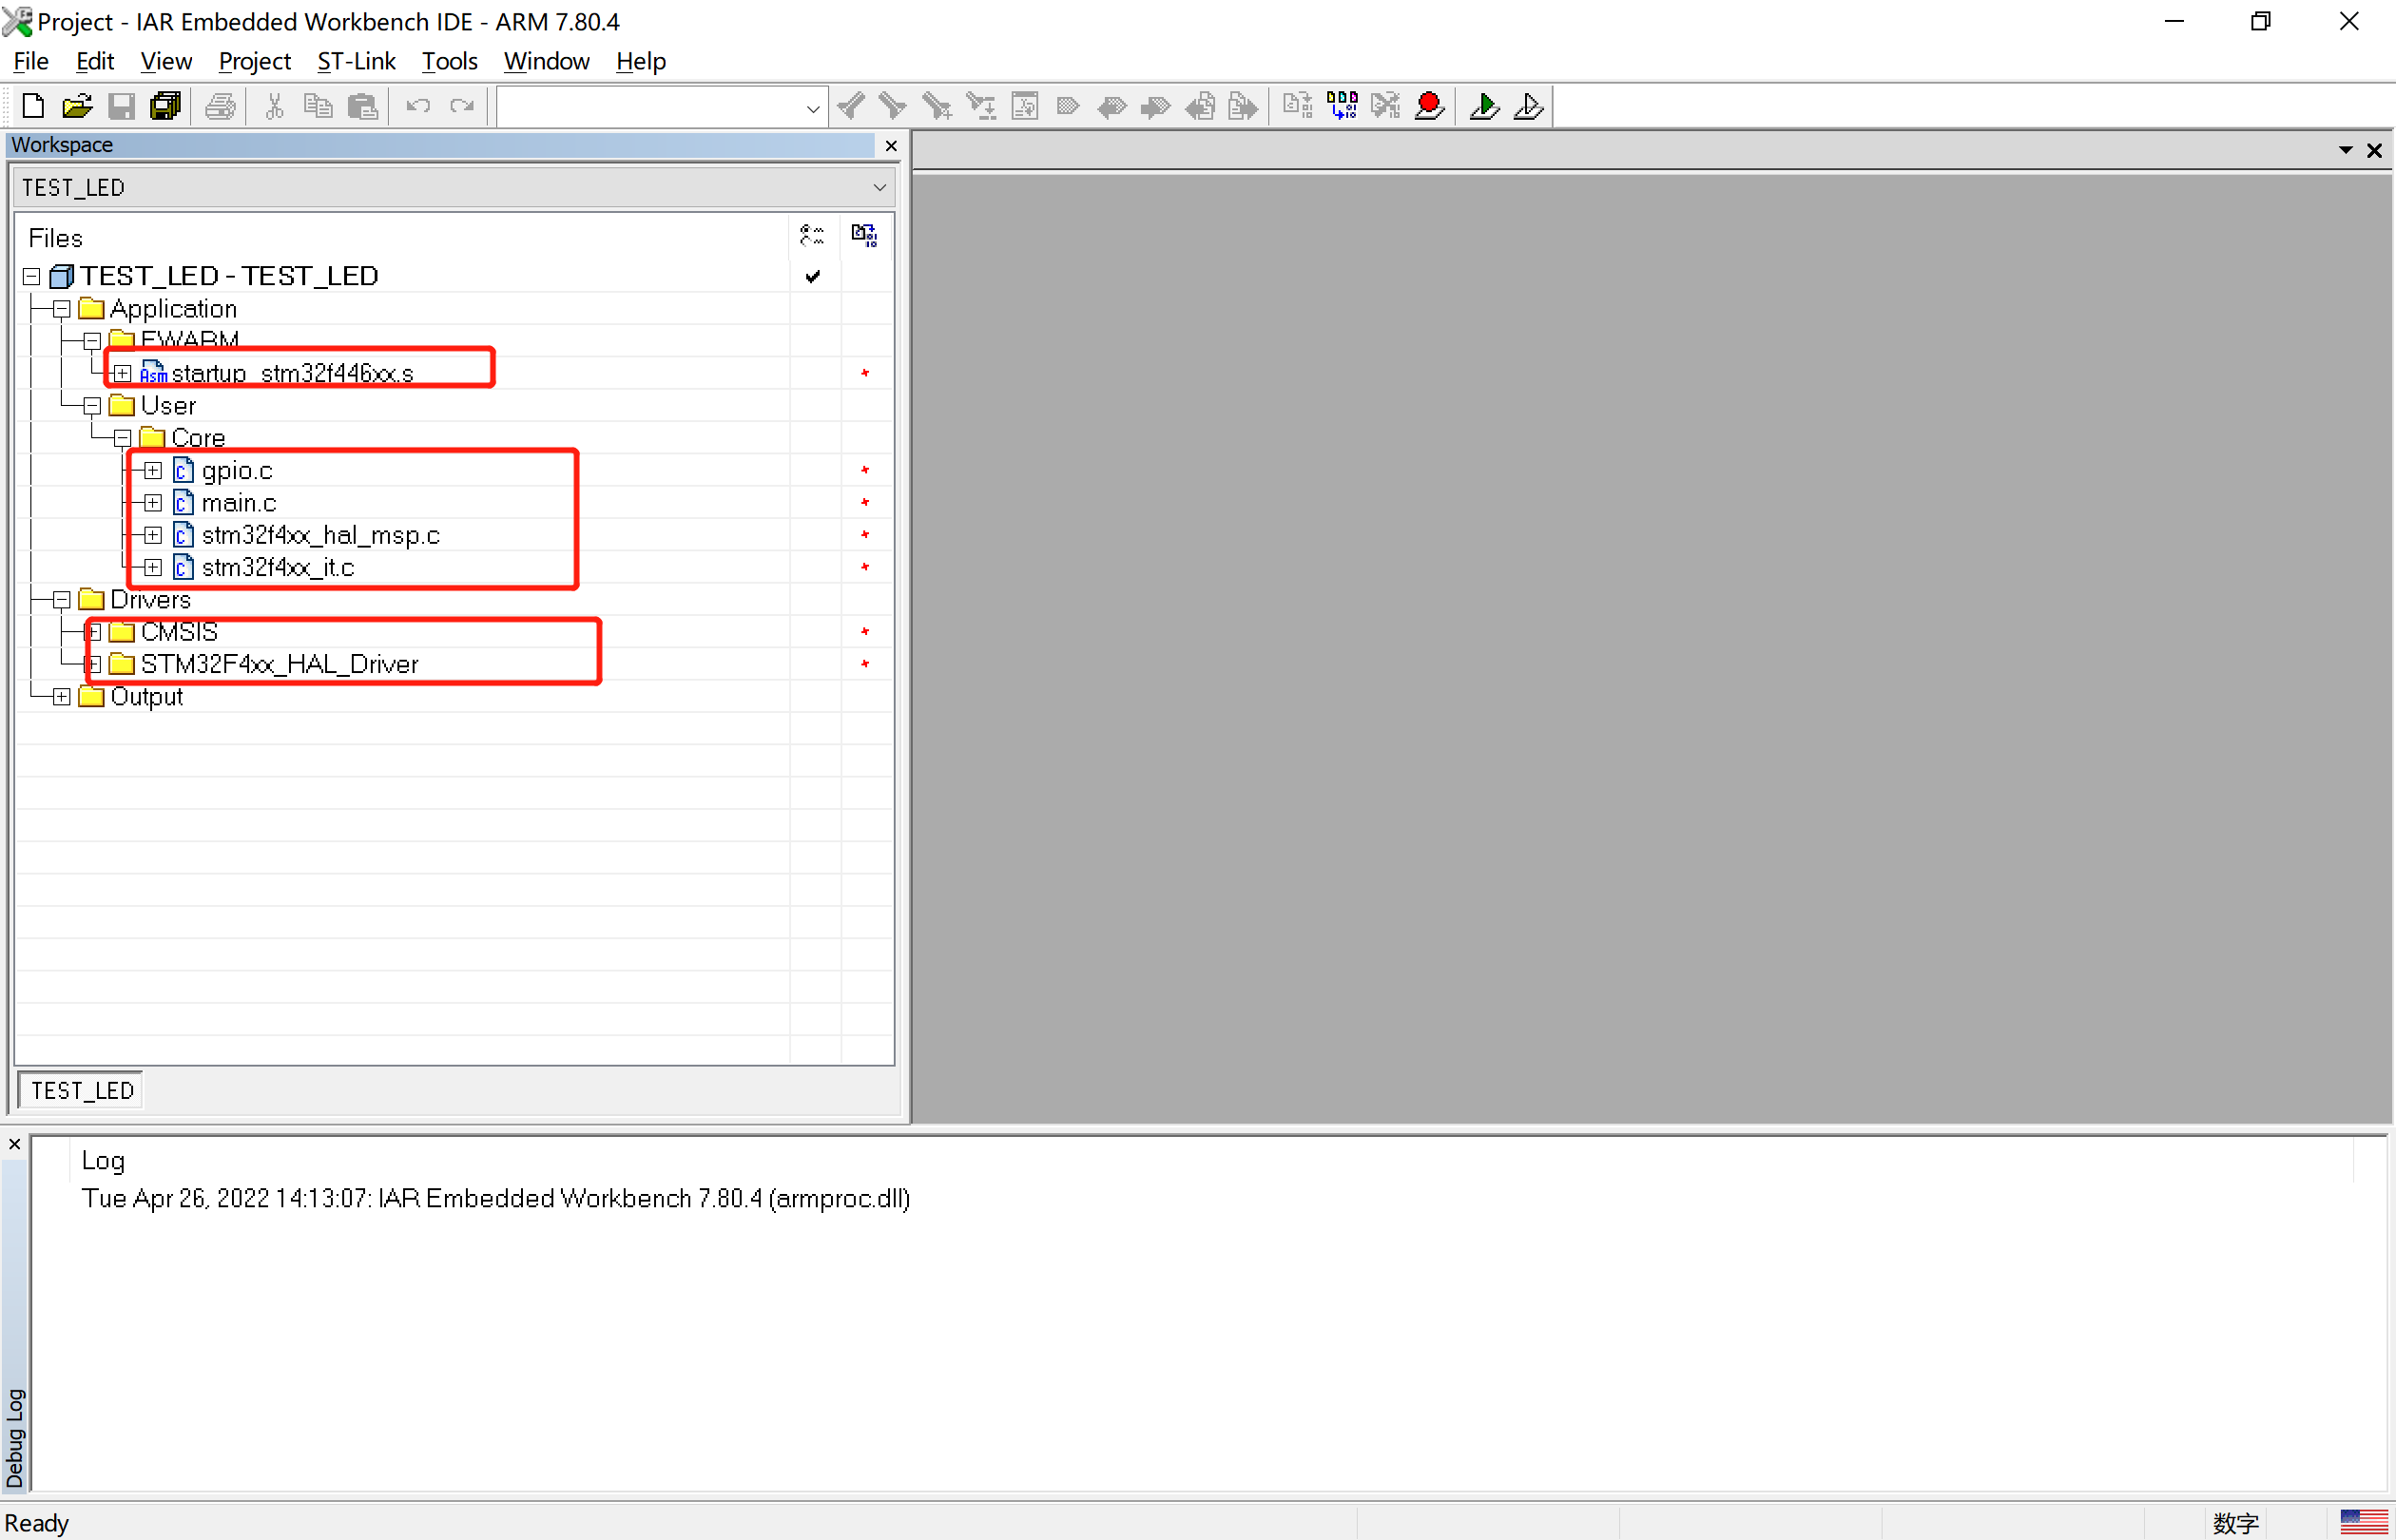2396x1540 pixels.
Task: Expand the Output folder
Action: coord(62,697)
